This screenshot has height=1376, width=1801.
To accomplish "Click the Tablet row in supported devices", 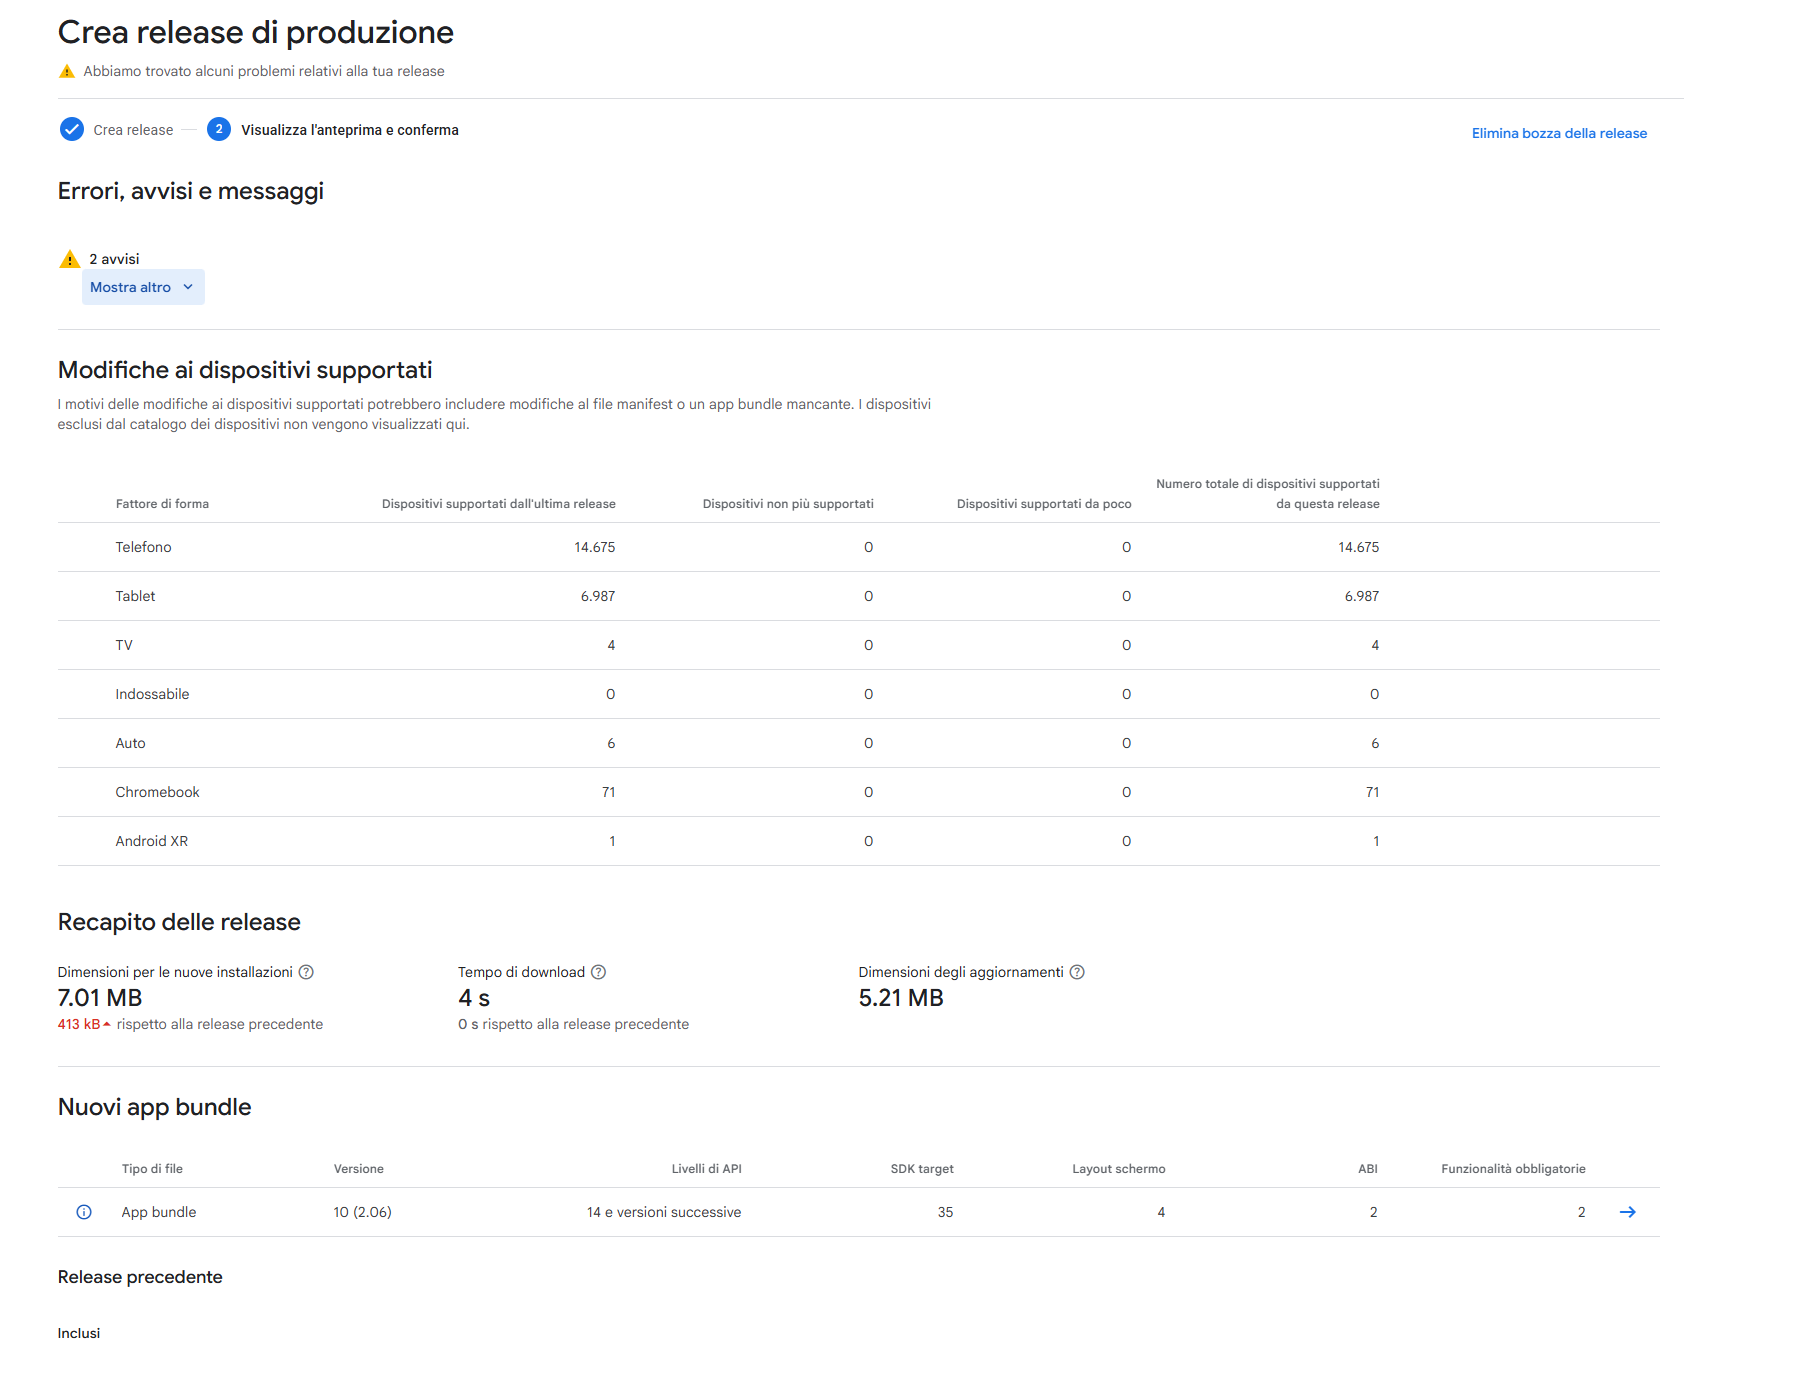I will 135,596.
